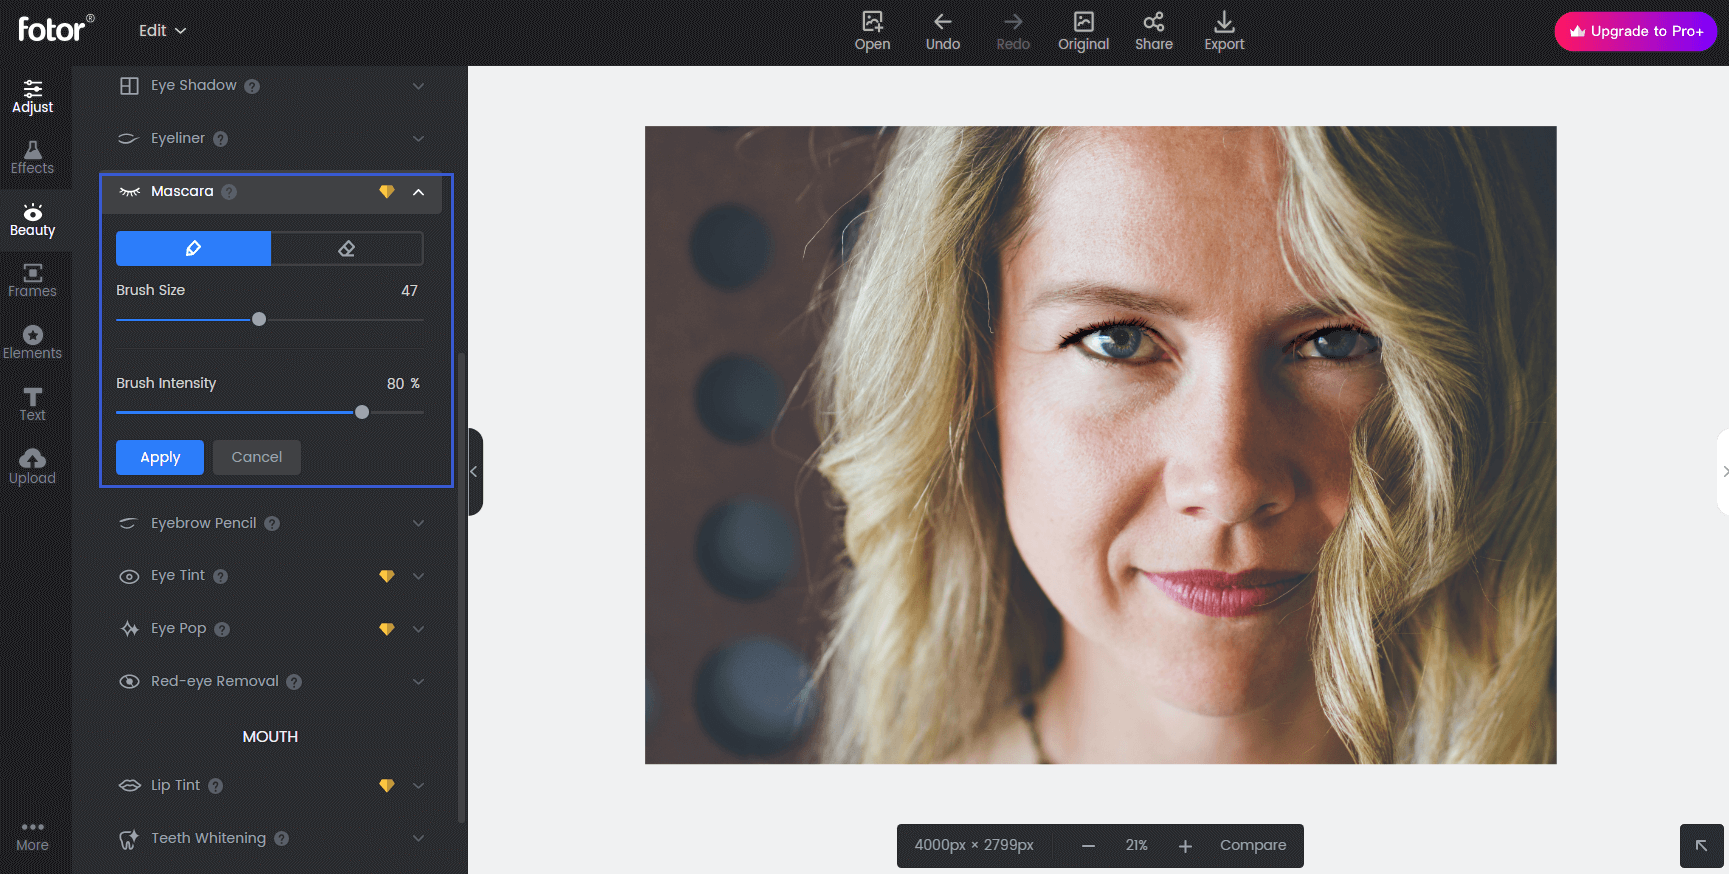1729x874 pixels.
Task: Click Eye Pop help icon
Action: coord(222,629)
